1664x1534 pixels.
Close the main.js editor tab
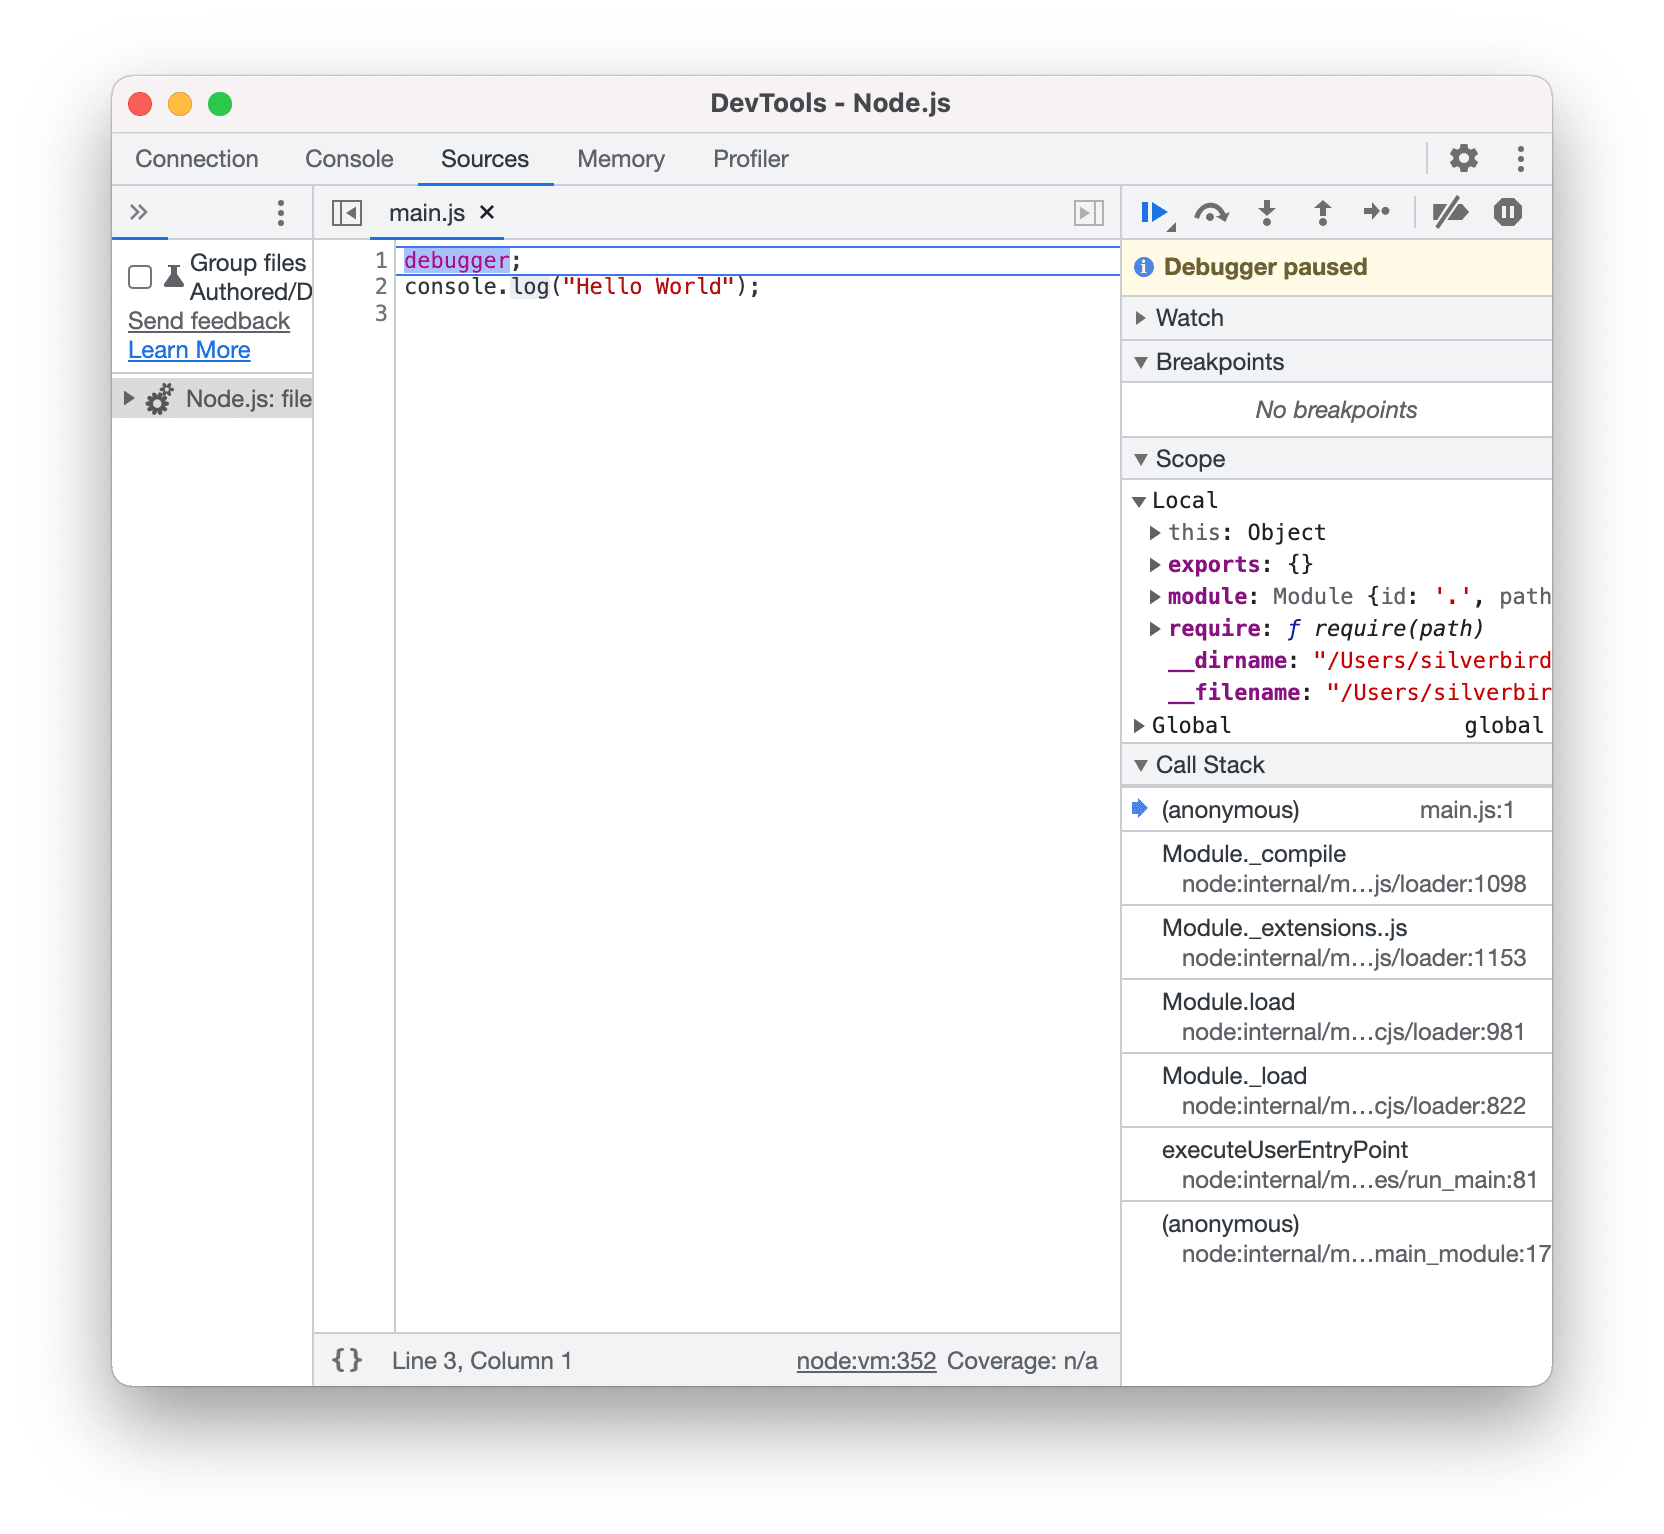(486, 212)
